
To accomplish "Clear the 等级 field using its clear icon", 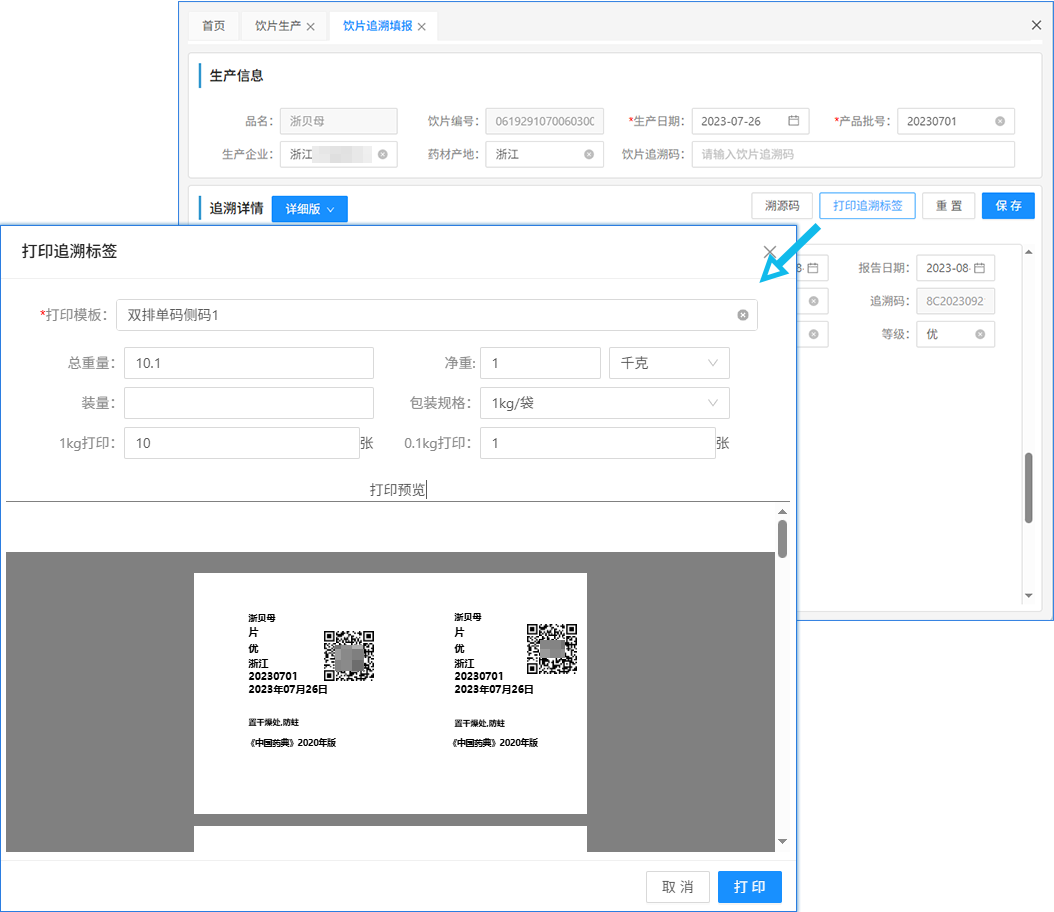I will click(x=979, y=334).
